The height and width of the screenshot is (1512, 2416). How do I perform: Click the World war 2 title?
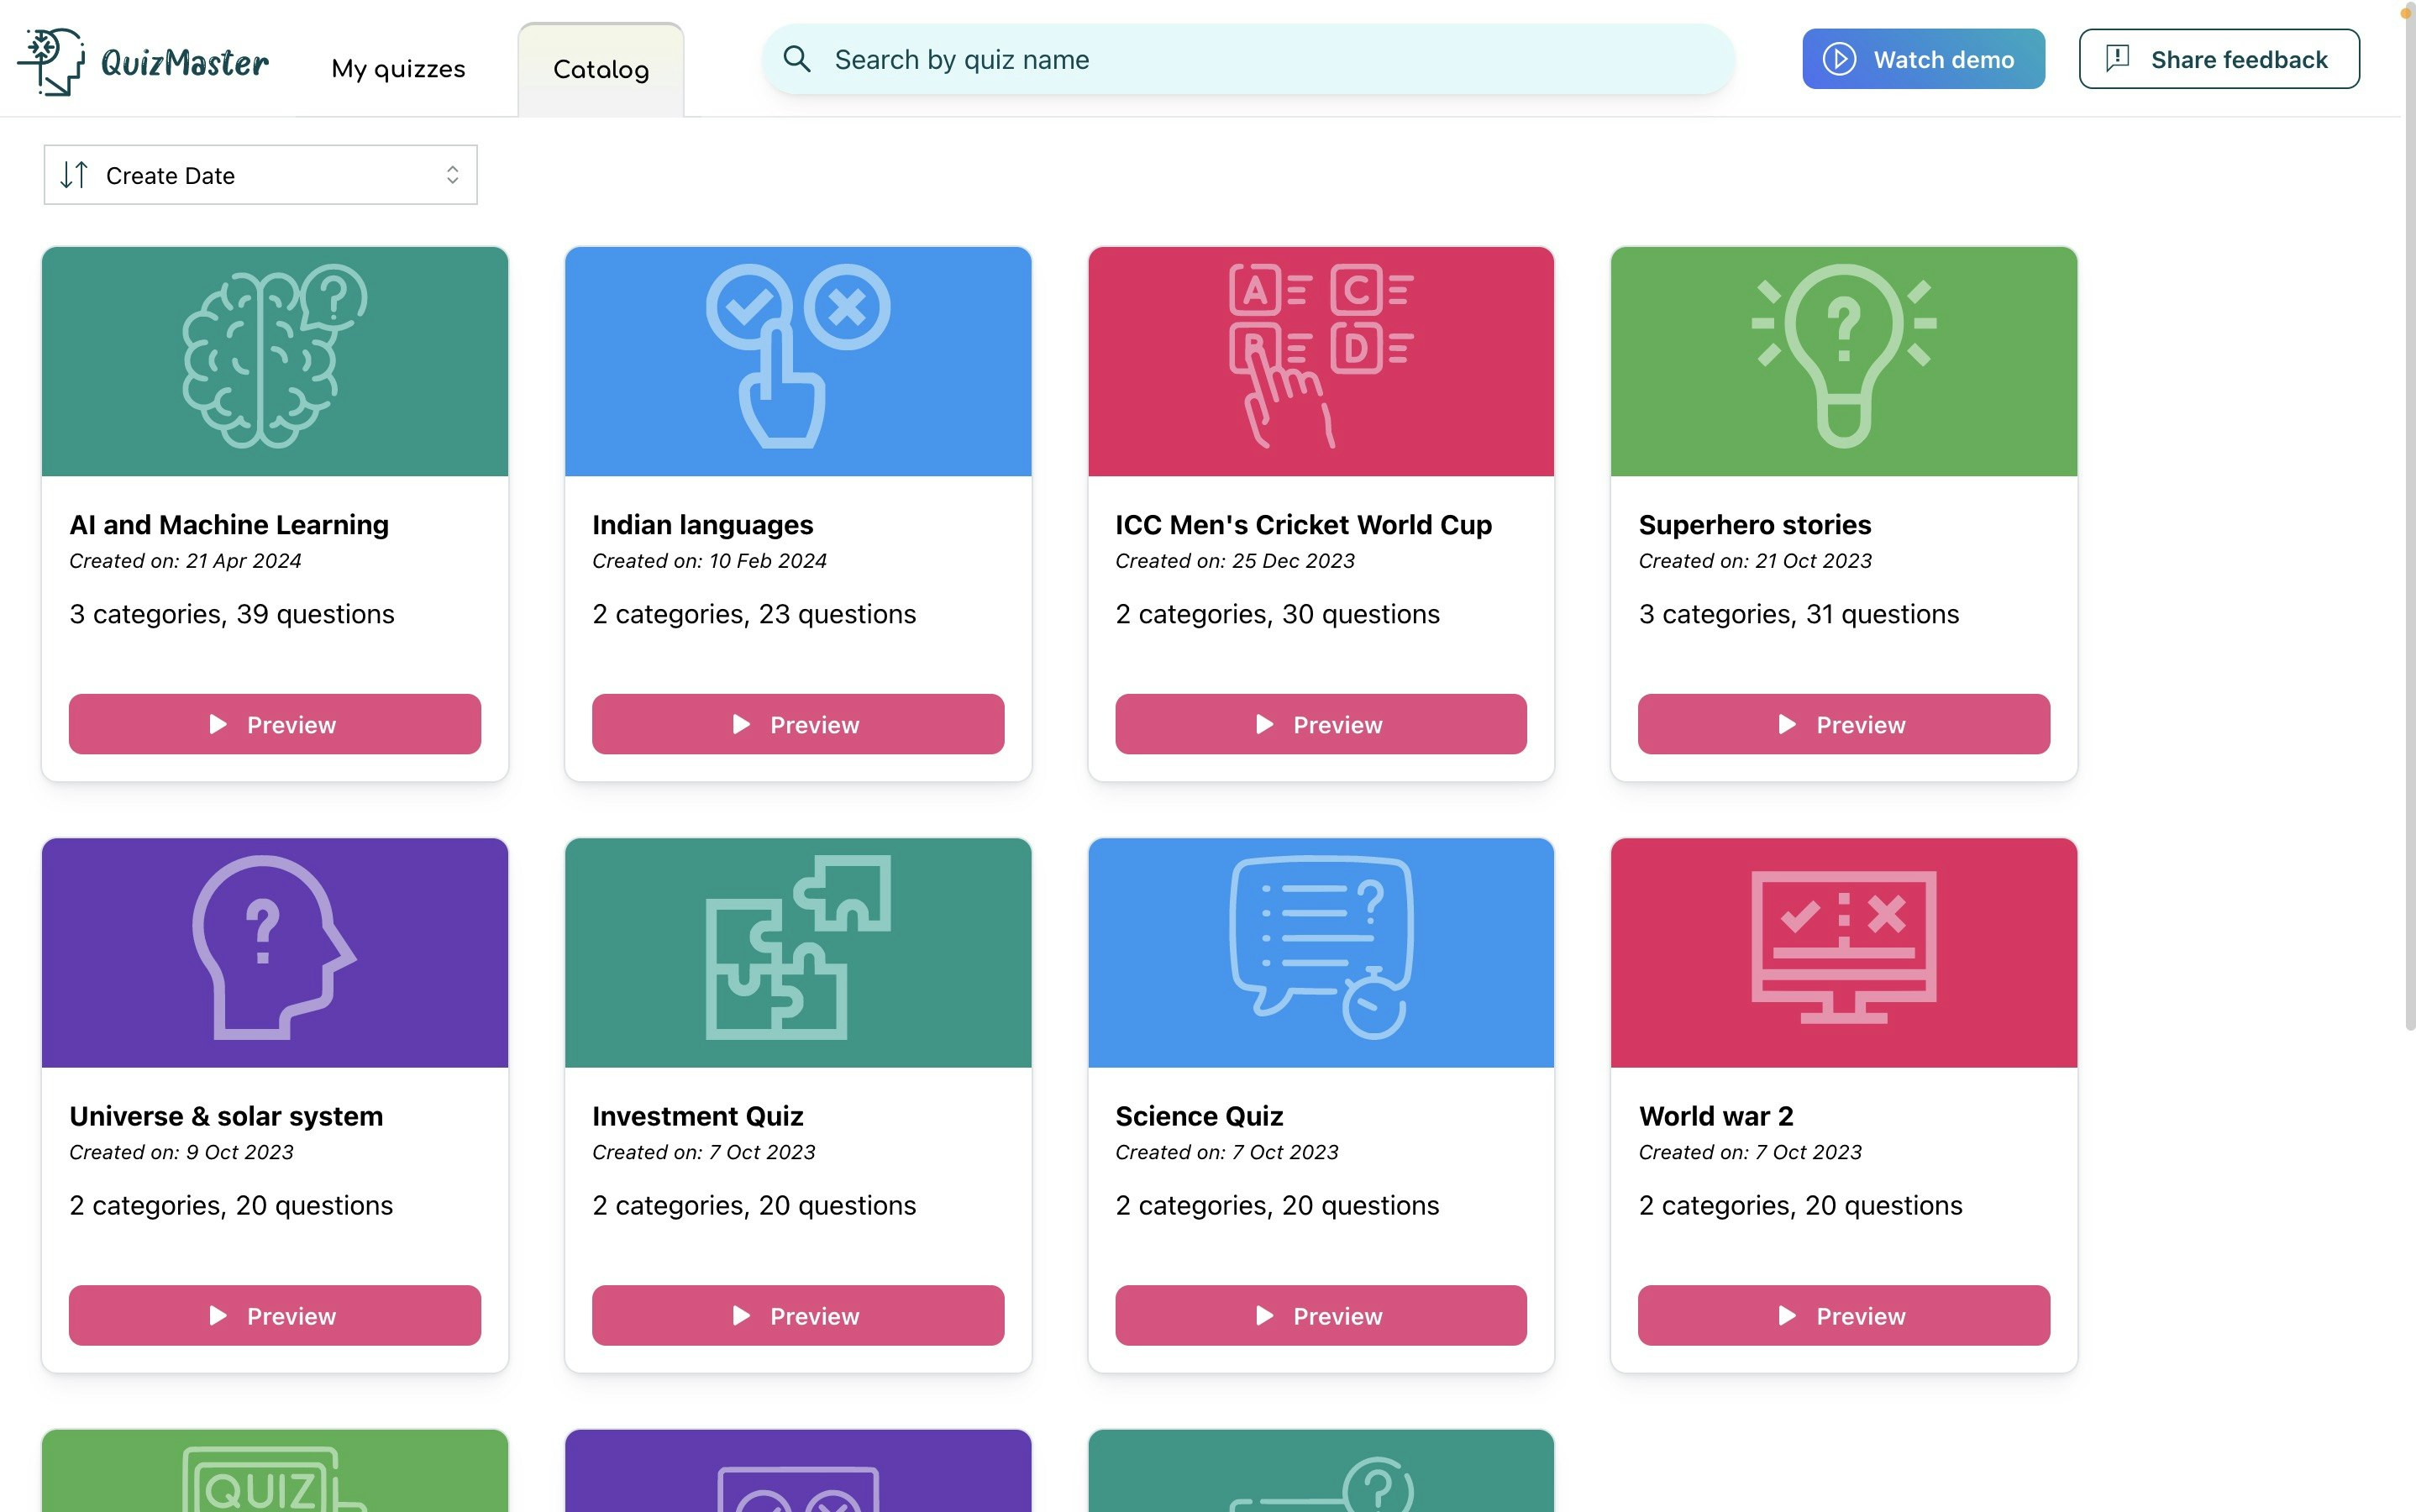pos(1715,1115)
